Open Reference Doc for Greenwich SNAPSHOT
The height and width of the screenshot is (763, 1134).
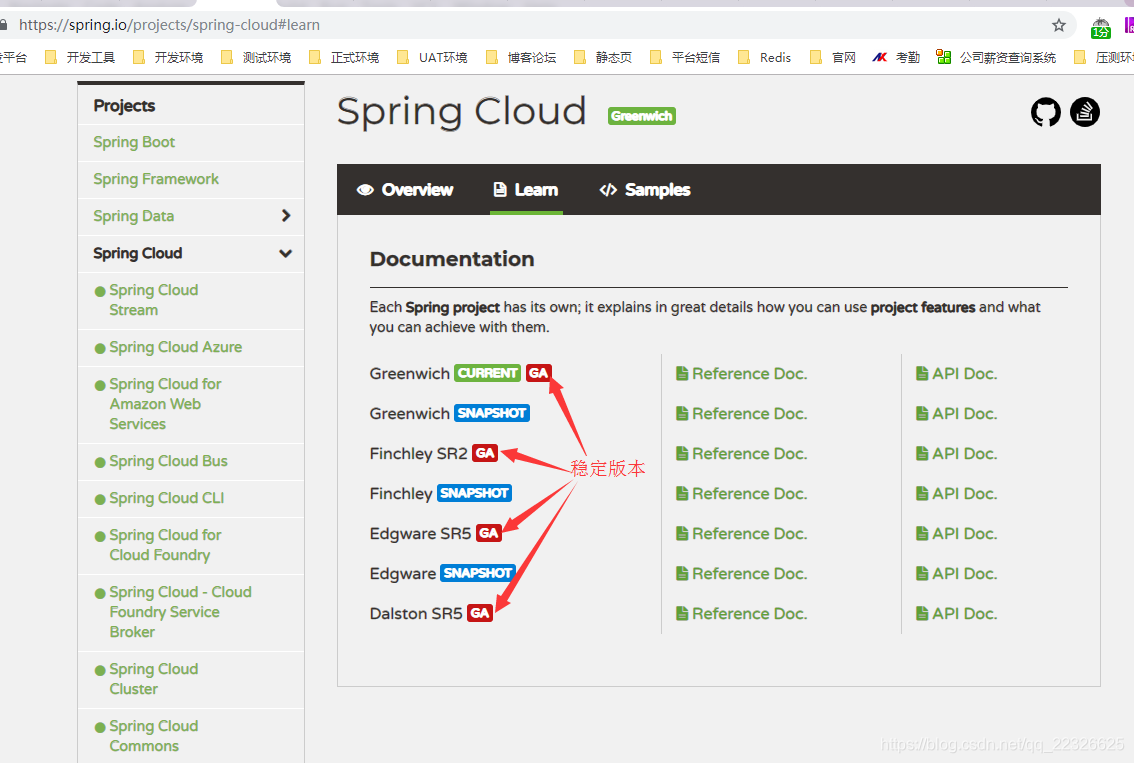tap(741, 414)
